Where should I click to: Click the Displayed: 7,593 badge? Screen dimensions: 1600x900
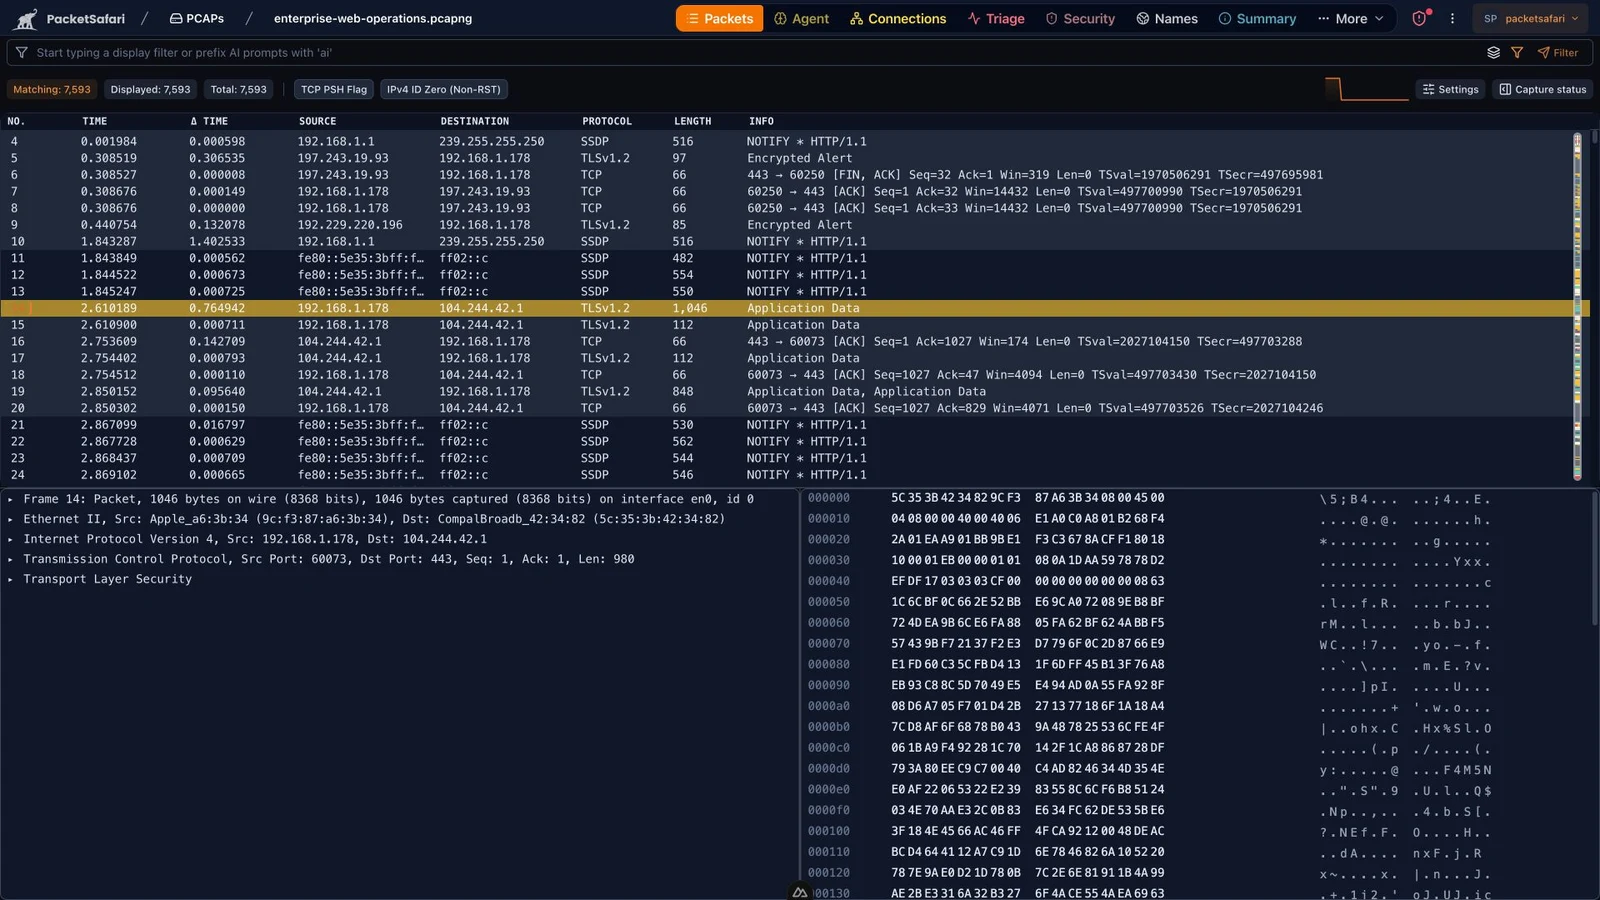(x=150, y=89)
